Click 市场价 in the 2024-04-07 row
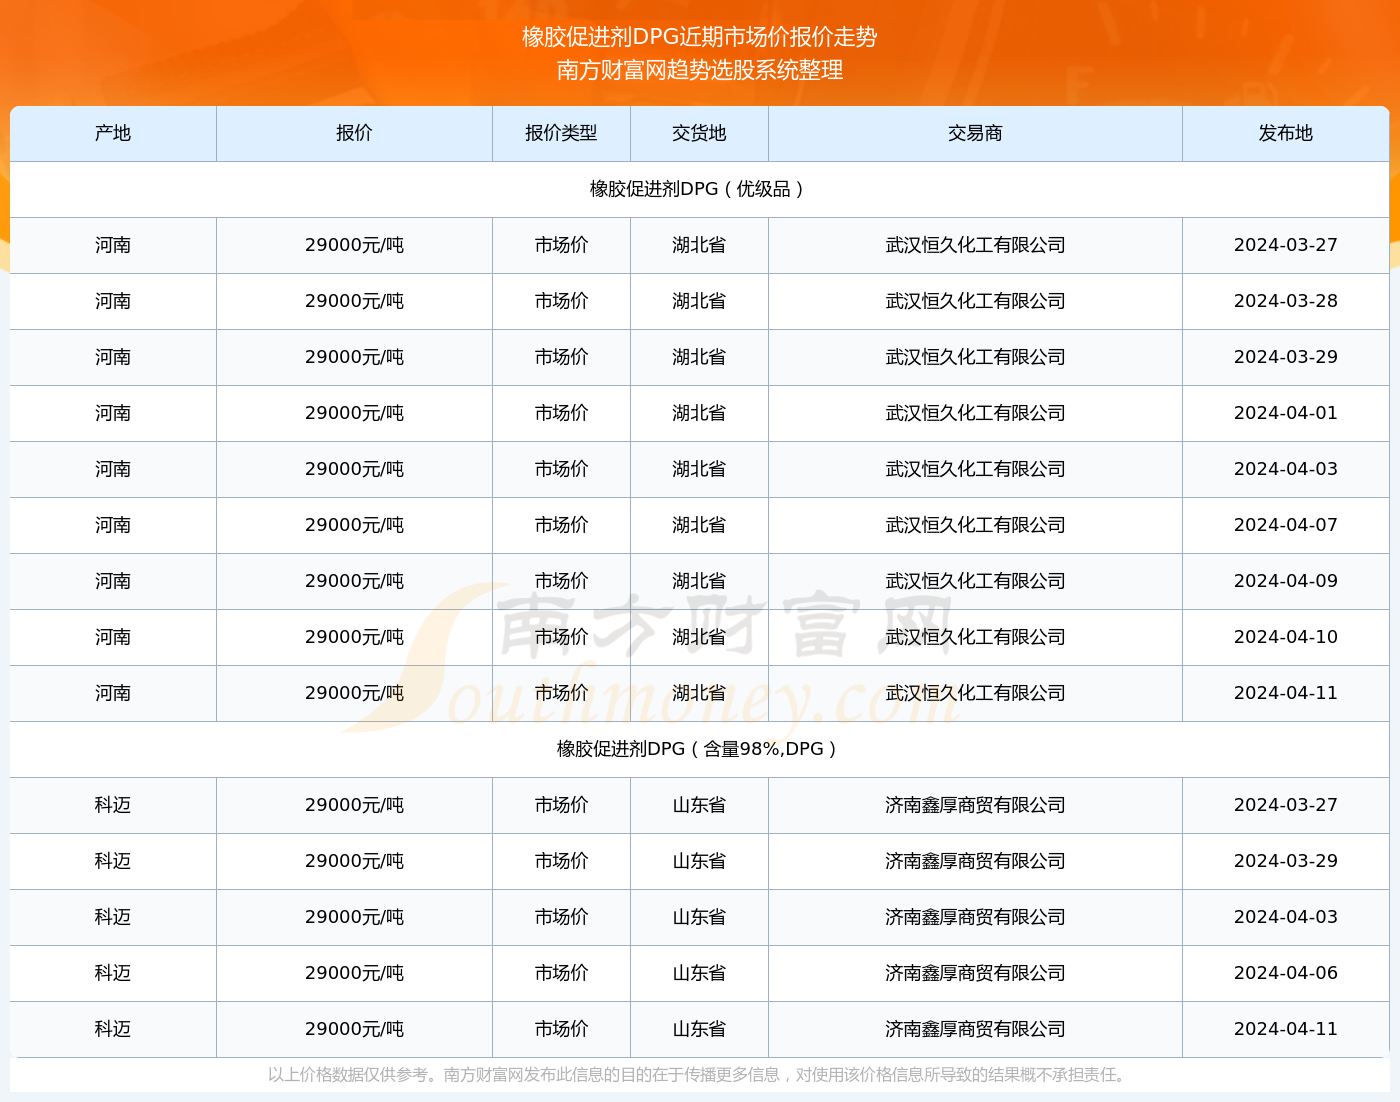Viewport: 1400px width, 1102px height. point(561,525)
